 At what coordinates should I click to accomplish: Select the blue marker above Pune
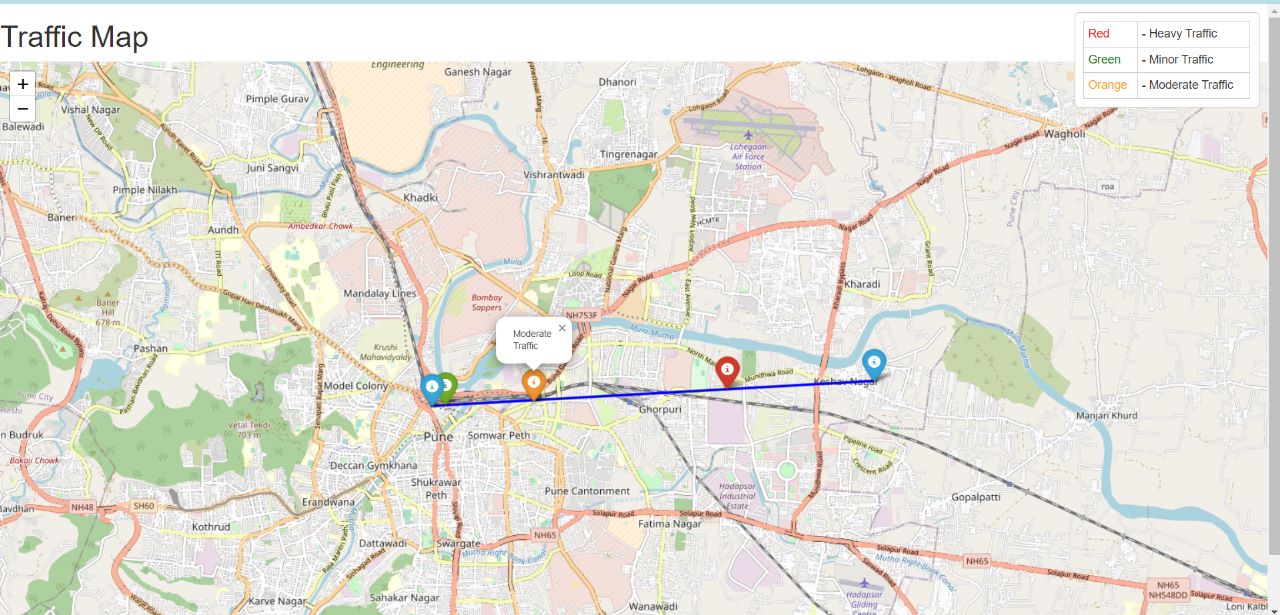tap(431, 389)
